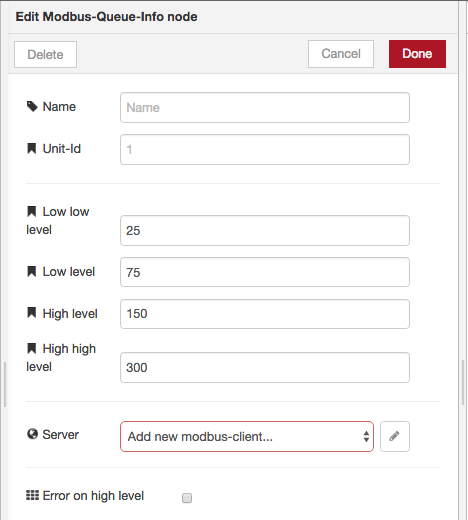Click the Server label text

[61, 434]
